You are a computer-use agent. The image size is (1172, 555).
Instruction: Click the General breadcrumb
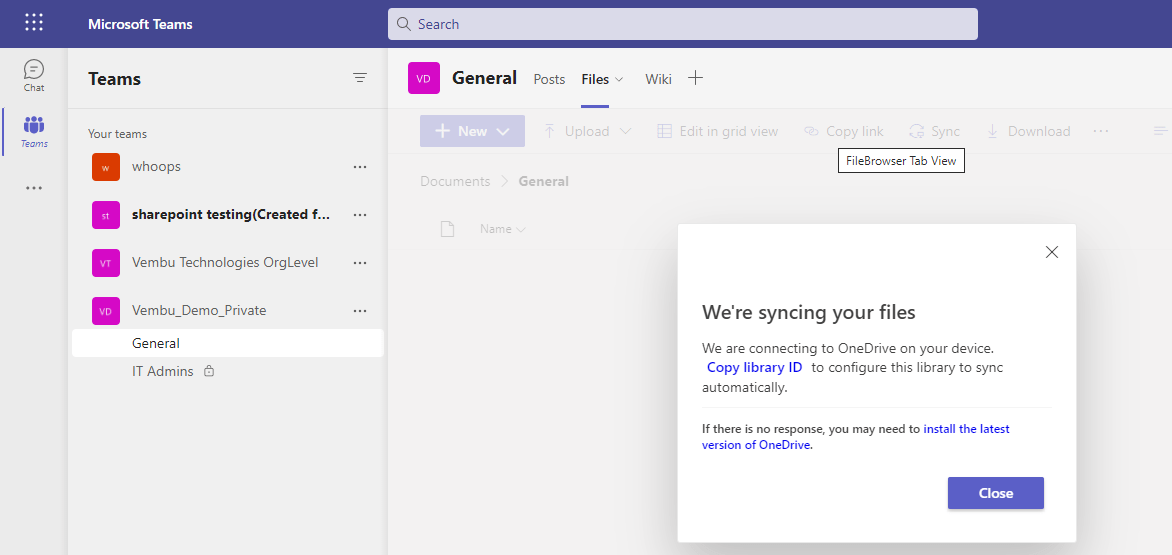[x=543, y=182]
